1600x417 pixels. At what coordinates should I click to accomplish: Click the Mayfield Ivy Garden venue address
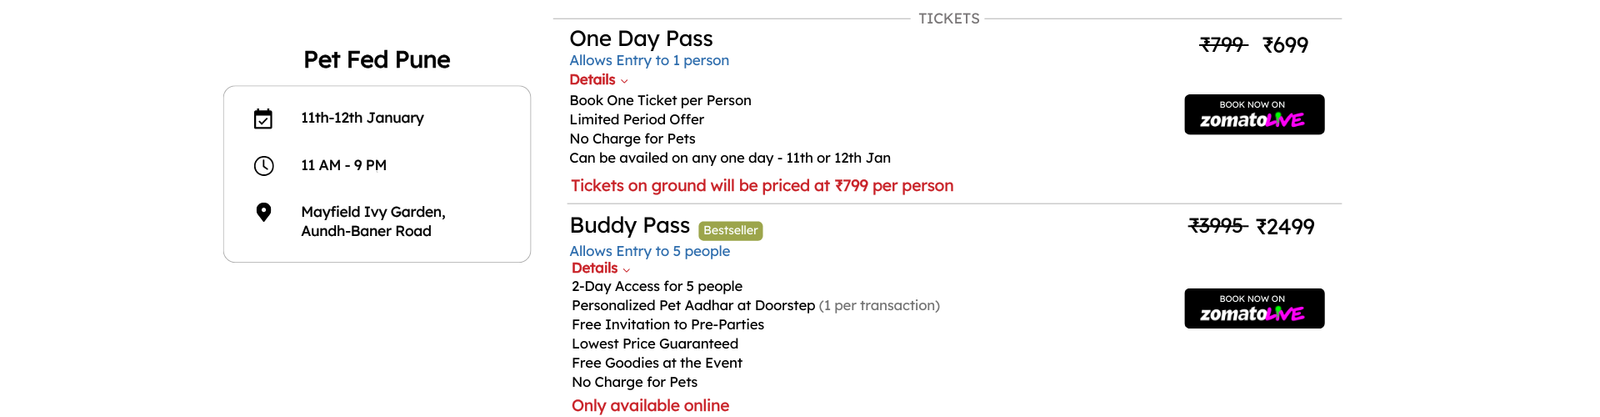pyautogui.click(x=373, y=221)
